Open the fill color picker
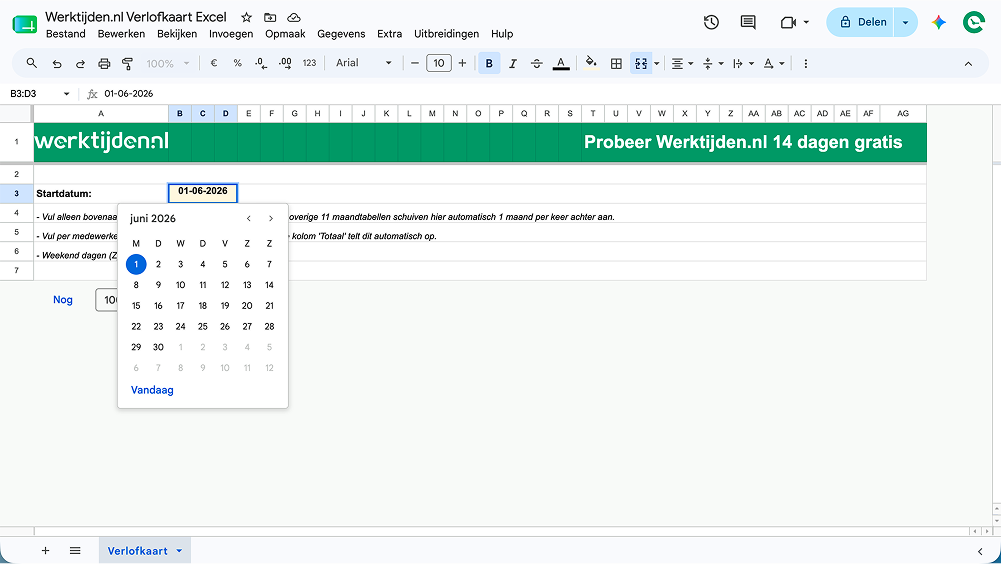The image size is (1001, 564). [591, 63]
